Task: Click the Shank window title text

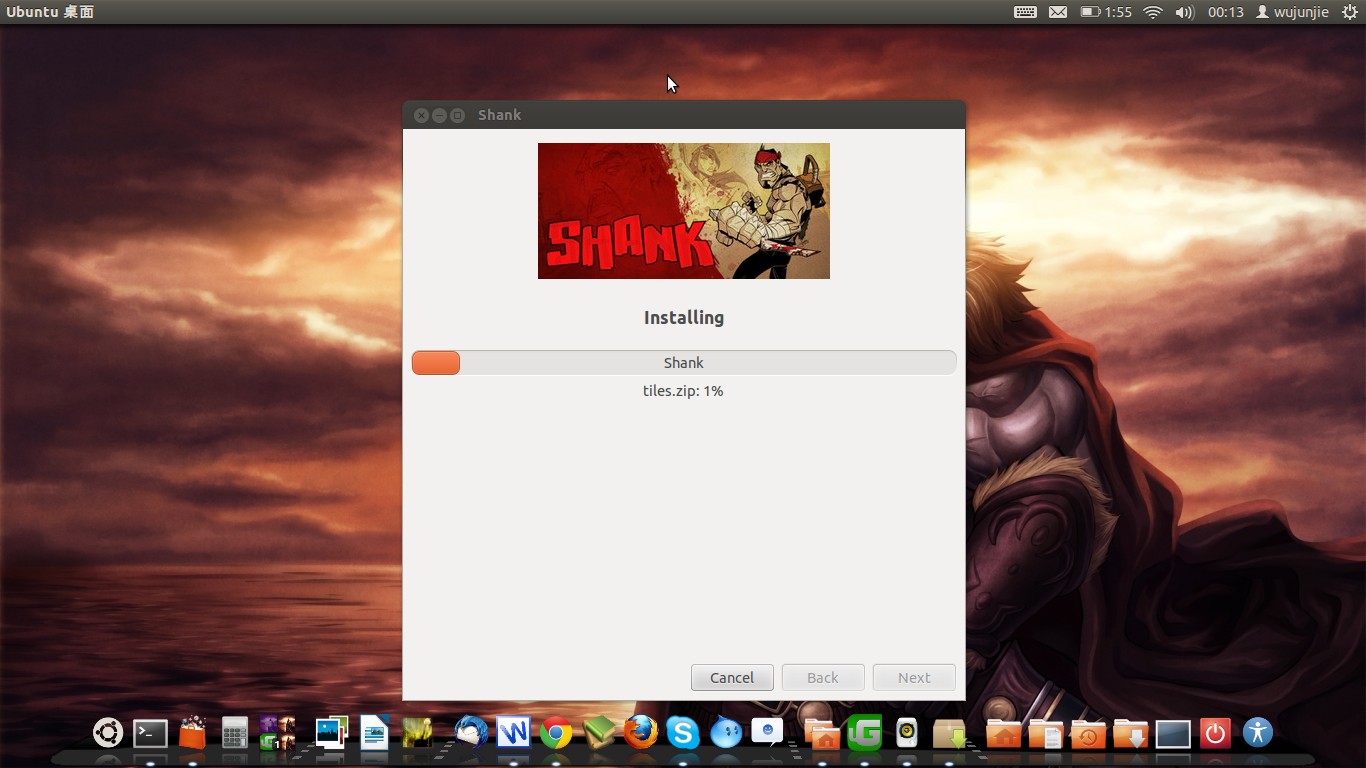Action: tap(500, 115)
